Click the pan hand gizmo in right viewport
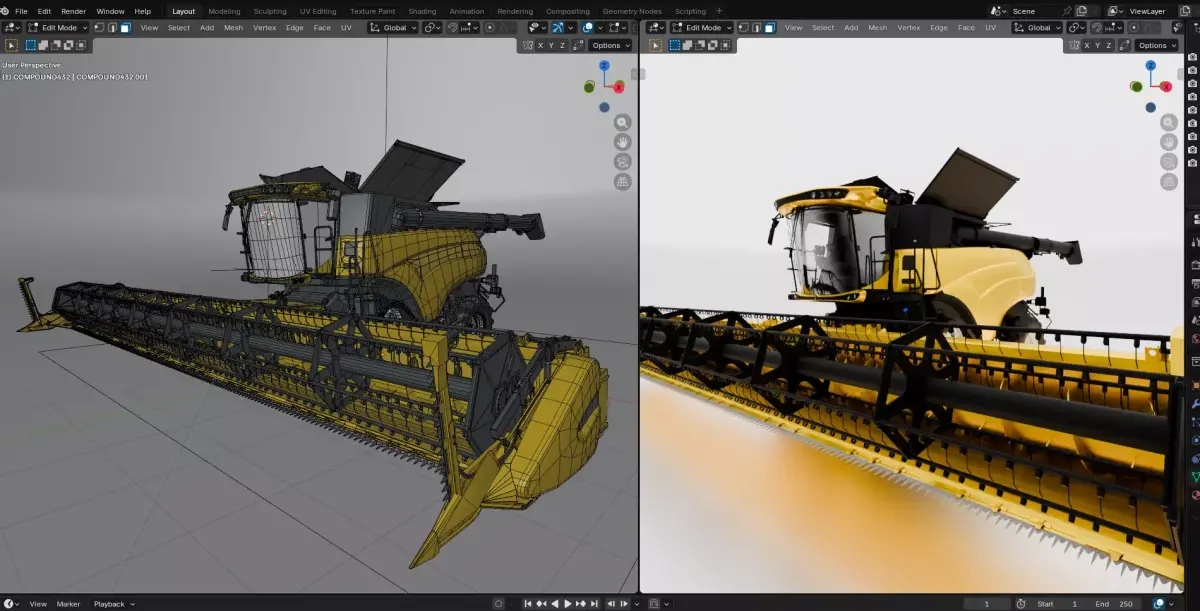 1169,142
